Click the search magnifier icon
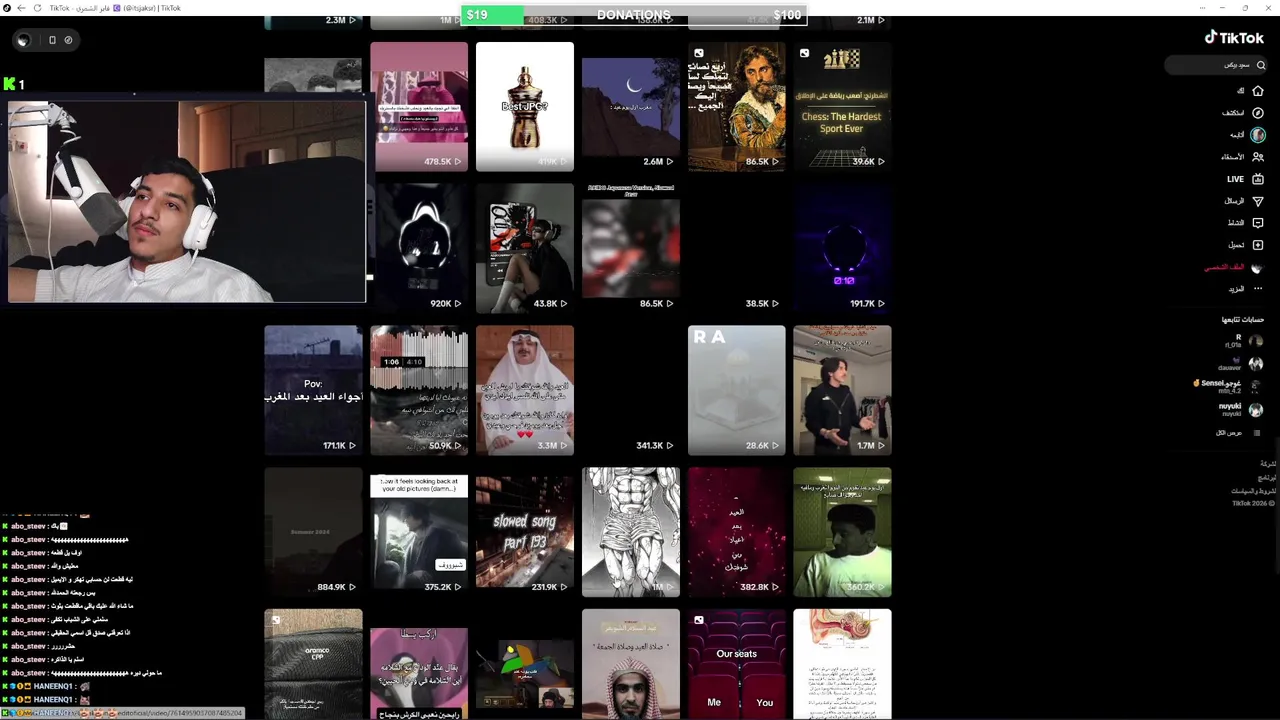The width and height of the screenshot is (1280, 720). [x=1260, y=65]
